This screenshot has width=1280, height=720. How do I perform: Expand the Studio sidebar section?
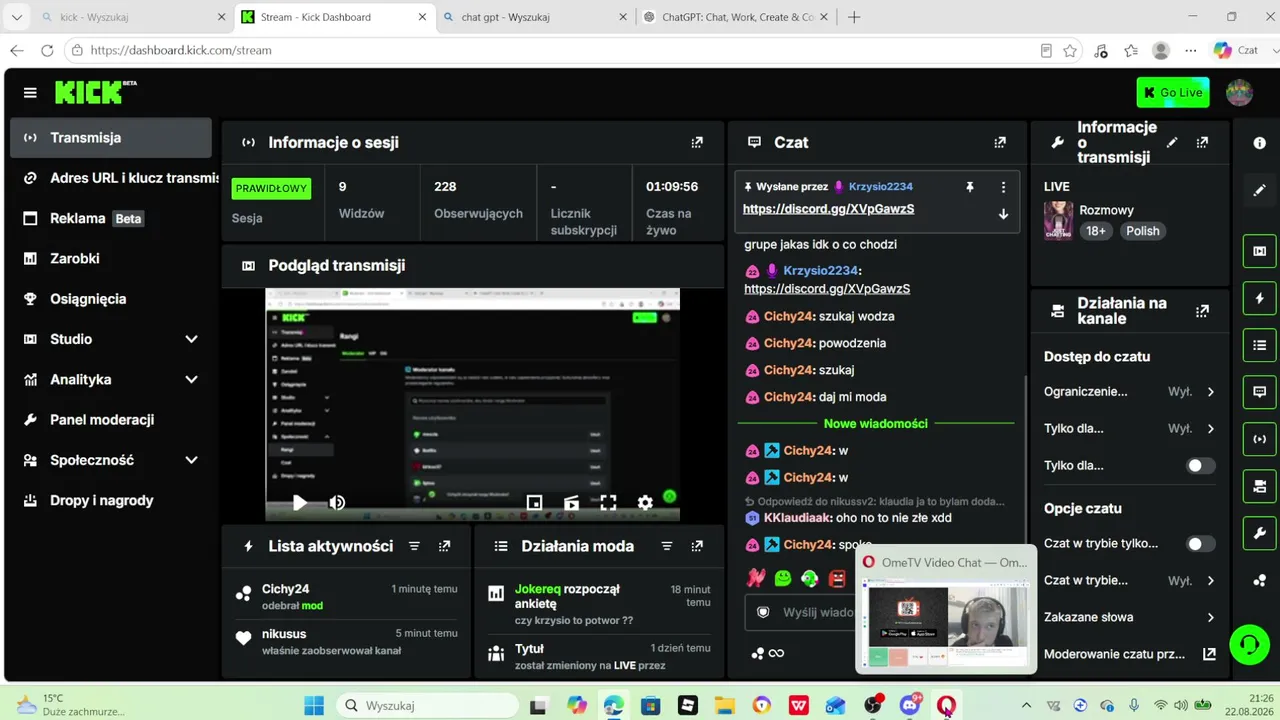pos(111,339)
